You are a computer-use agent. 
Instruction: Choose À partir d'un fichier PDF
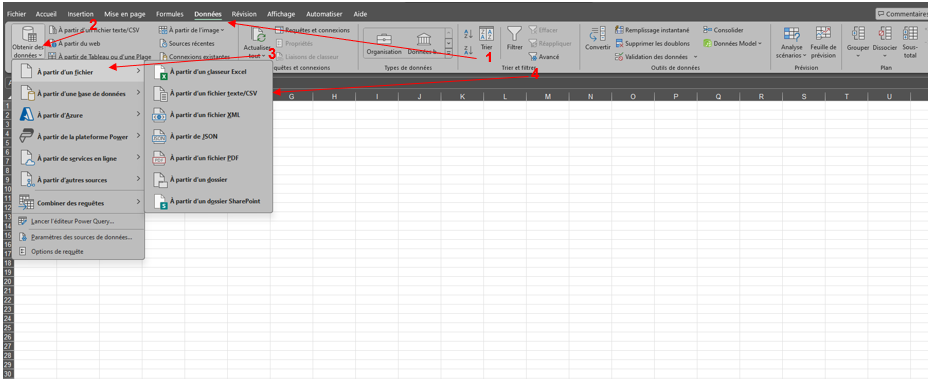[209, 158]
